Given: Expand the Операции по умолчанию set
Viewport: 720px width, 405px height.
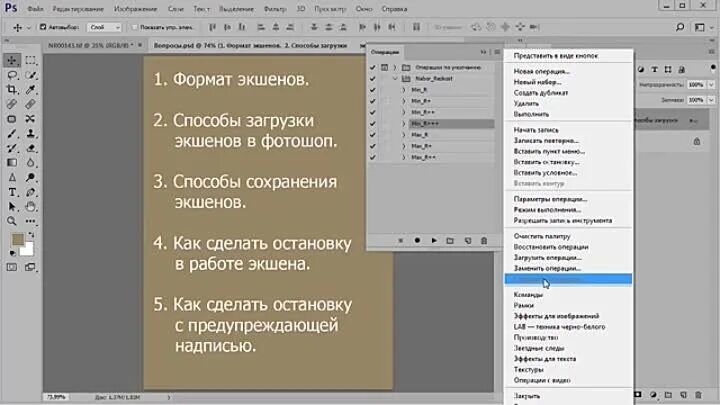Looking at the screenshot, I should coord(394,68).
